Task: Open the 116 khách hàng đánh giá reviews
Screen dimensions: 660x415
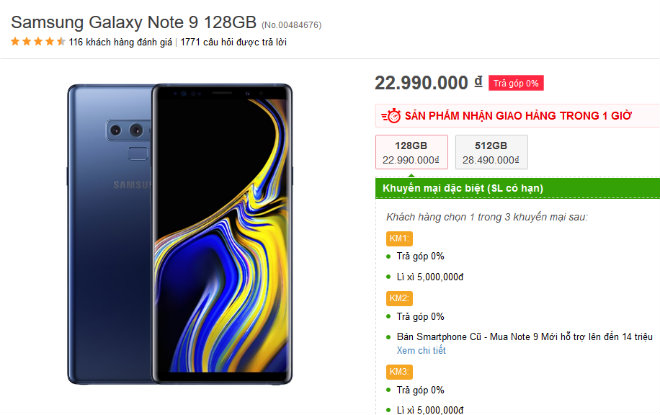Action: coord(121,42)
